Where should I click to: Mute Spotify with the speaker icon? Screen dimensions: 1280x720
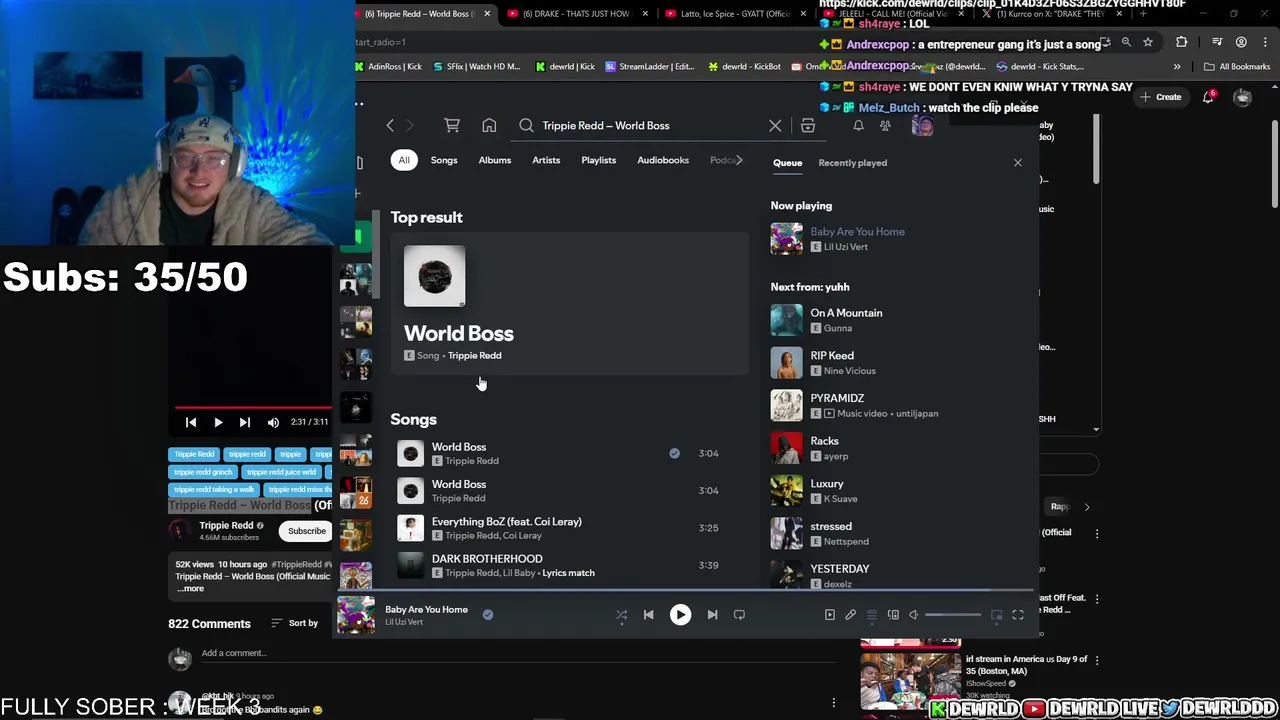(913, 615)
